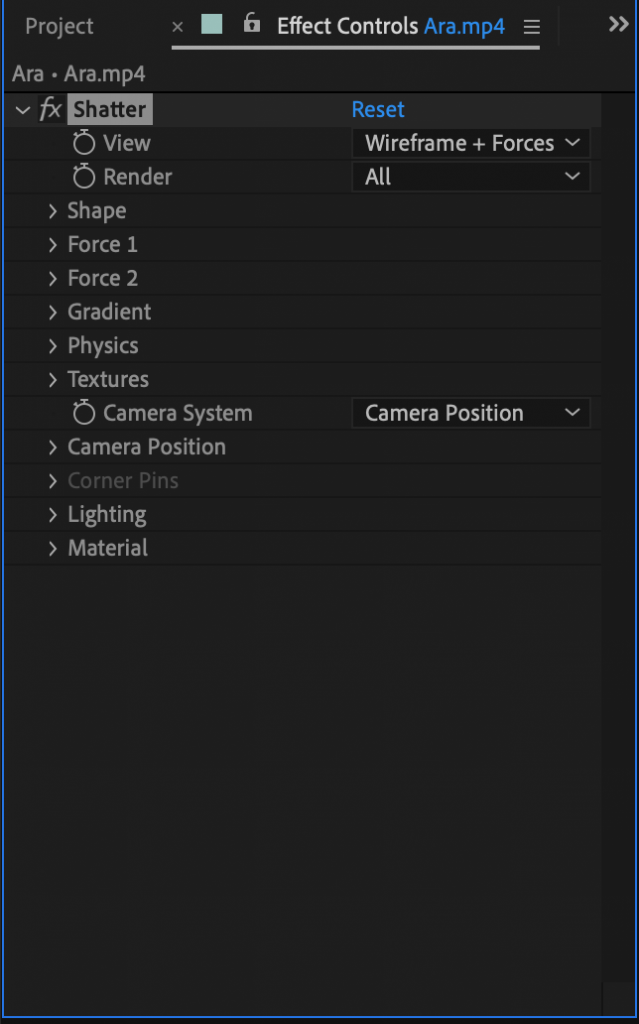The width and height of the screenshot is (639, 1024).
Task: Click the blue Ara.mp4 link in the tab
Action: (463, 26)
